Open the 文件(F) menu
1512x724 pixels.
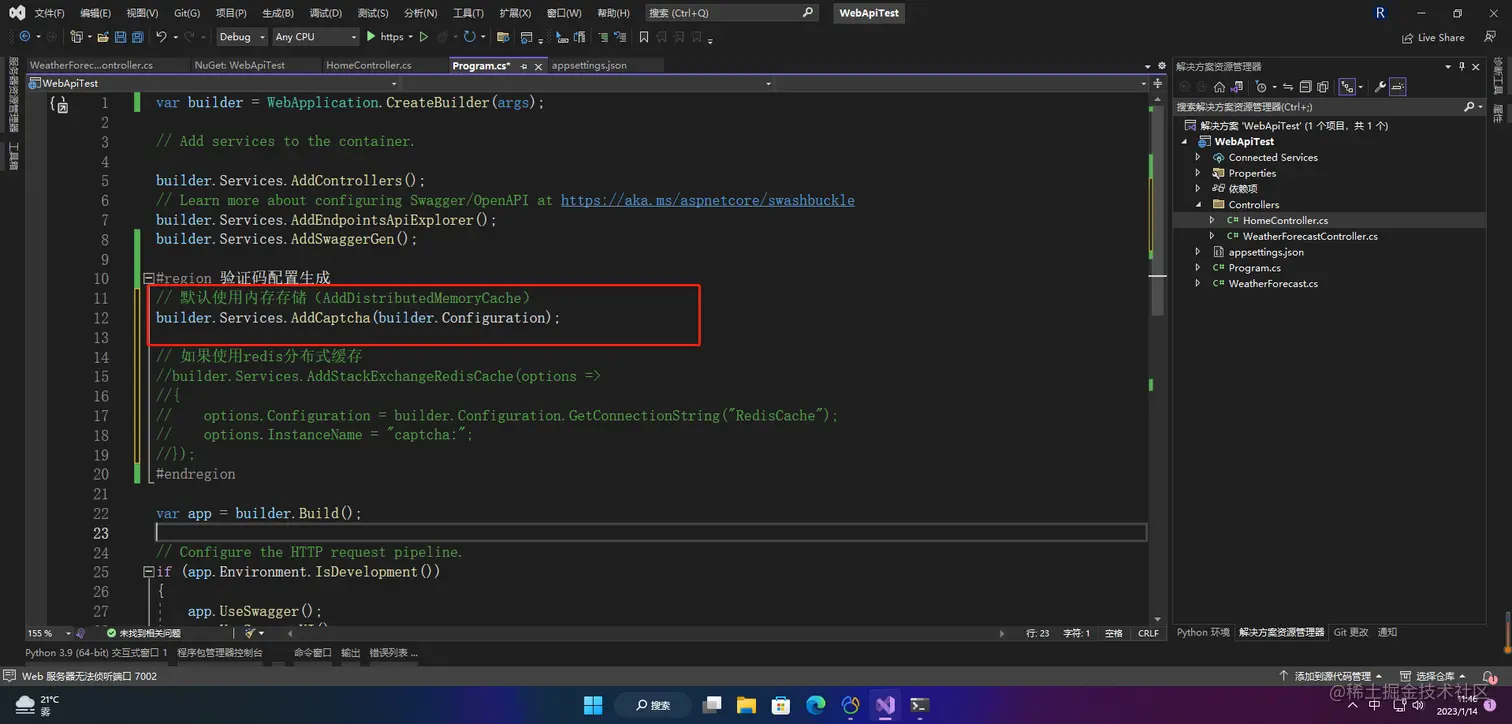49,13
